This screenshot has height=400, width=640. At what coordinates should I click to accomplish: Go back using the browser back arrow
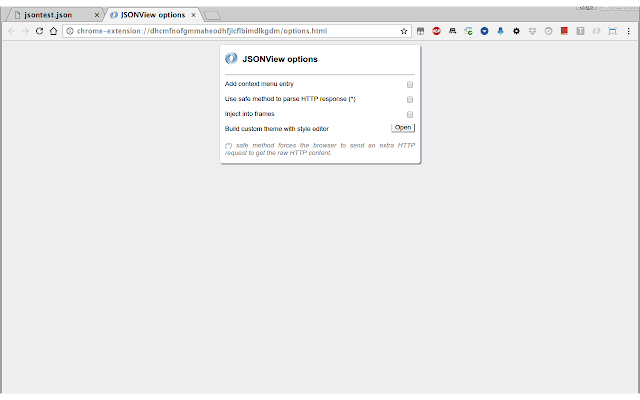(11, 31)
